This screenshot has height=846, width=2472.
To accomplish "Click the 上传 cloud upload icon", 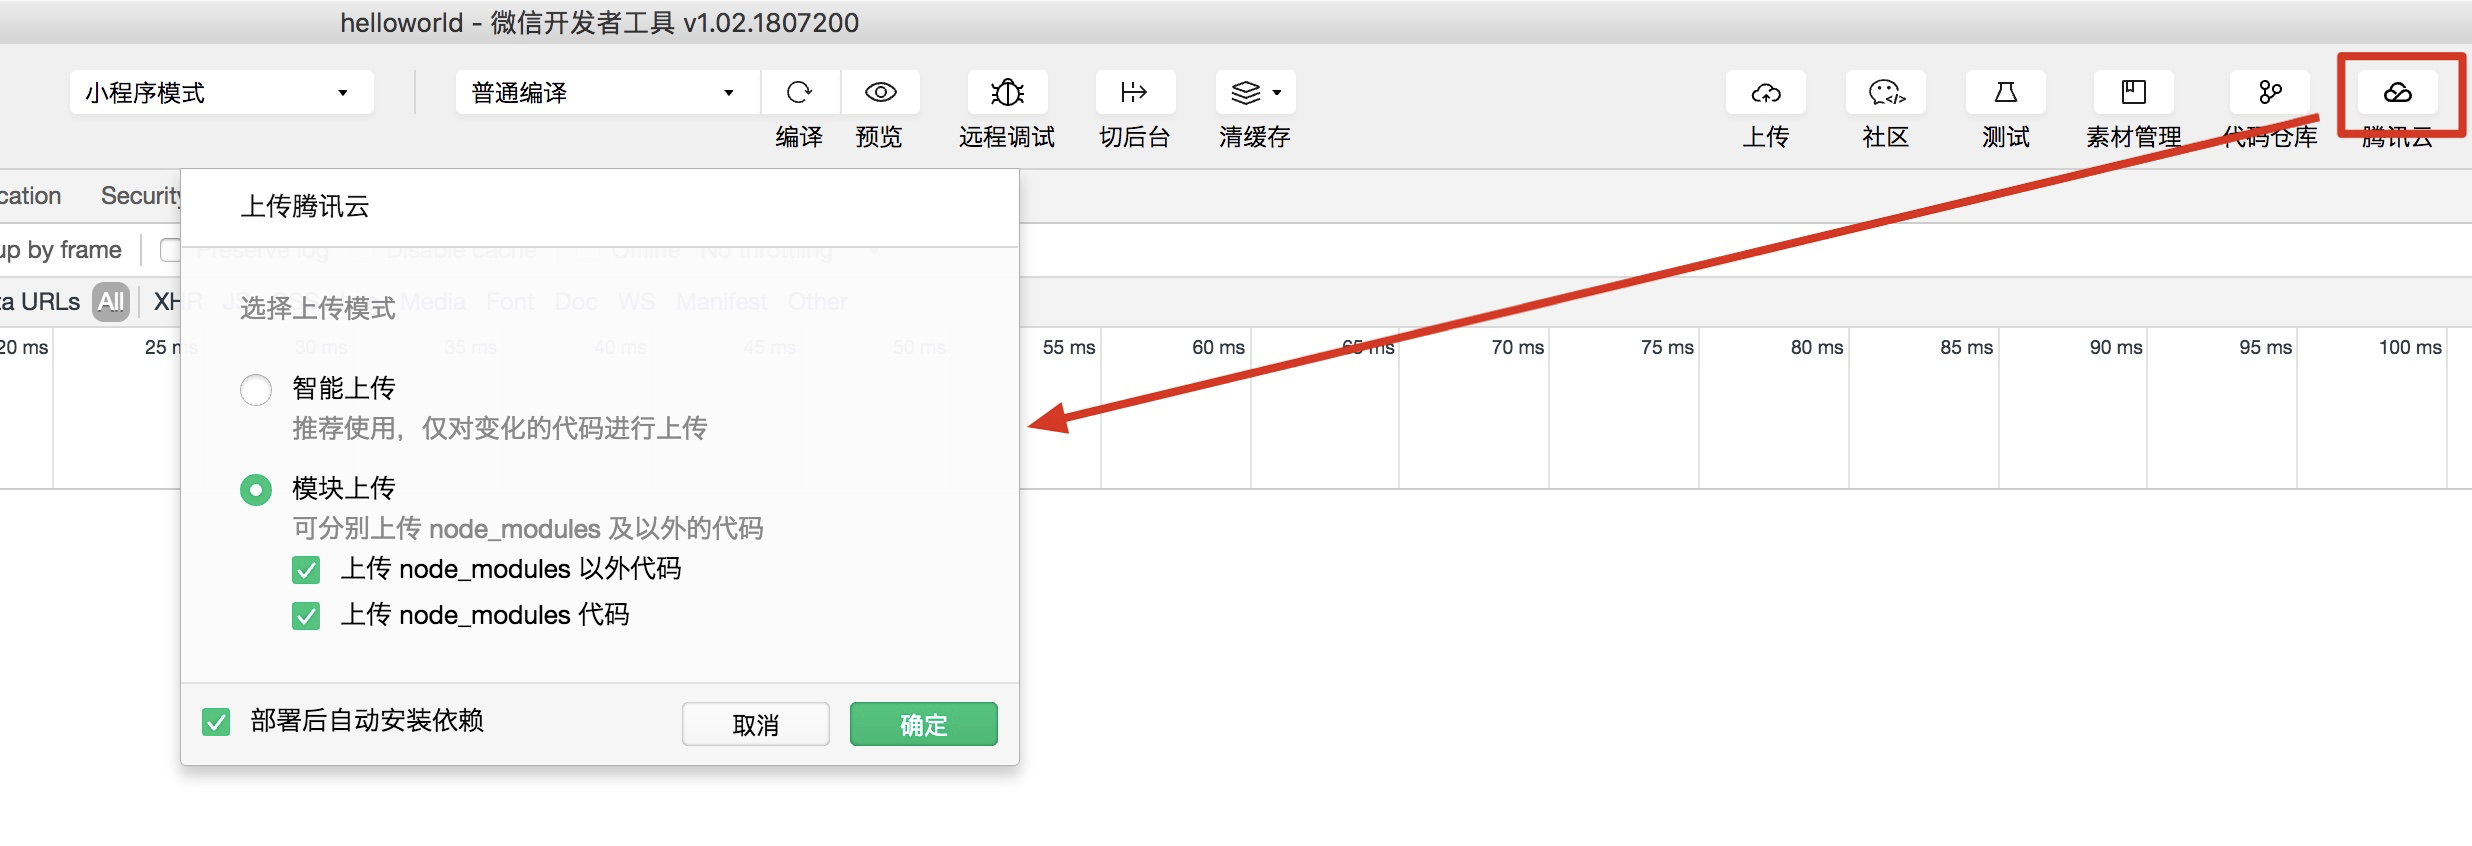I will pos(1766,92).
